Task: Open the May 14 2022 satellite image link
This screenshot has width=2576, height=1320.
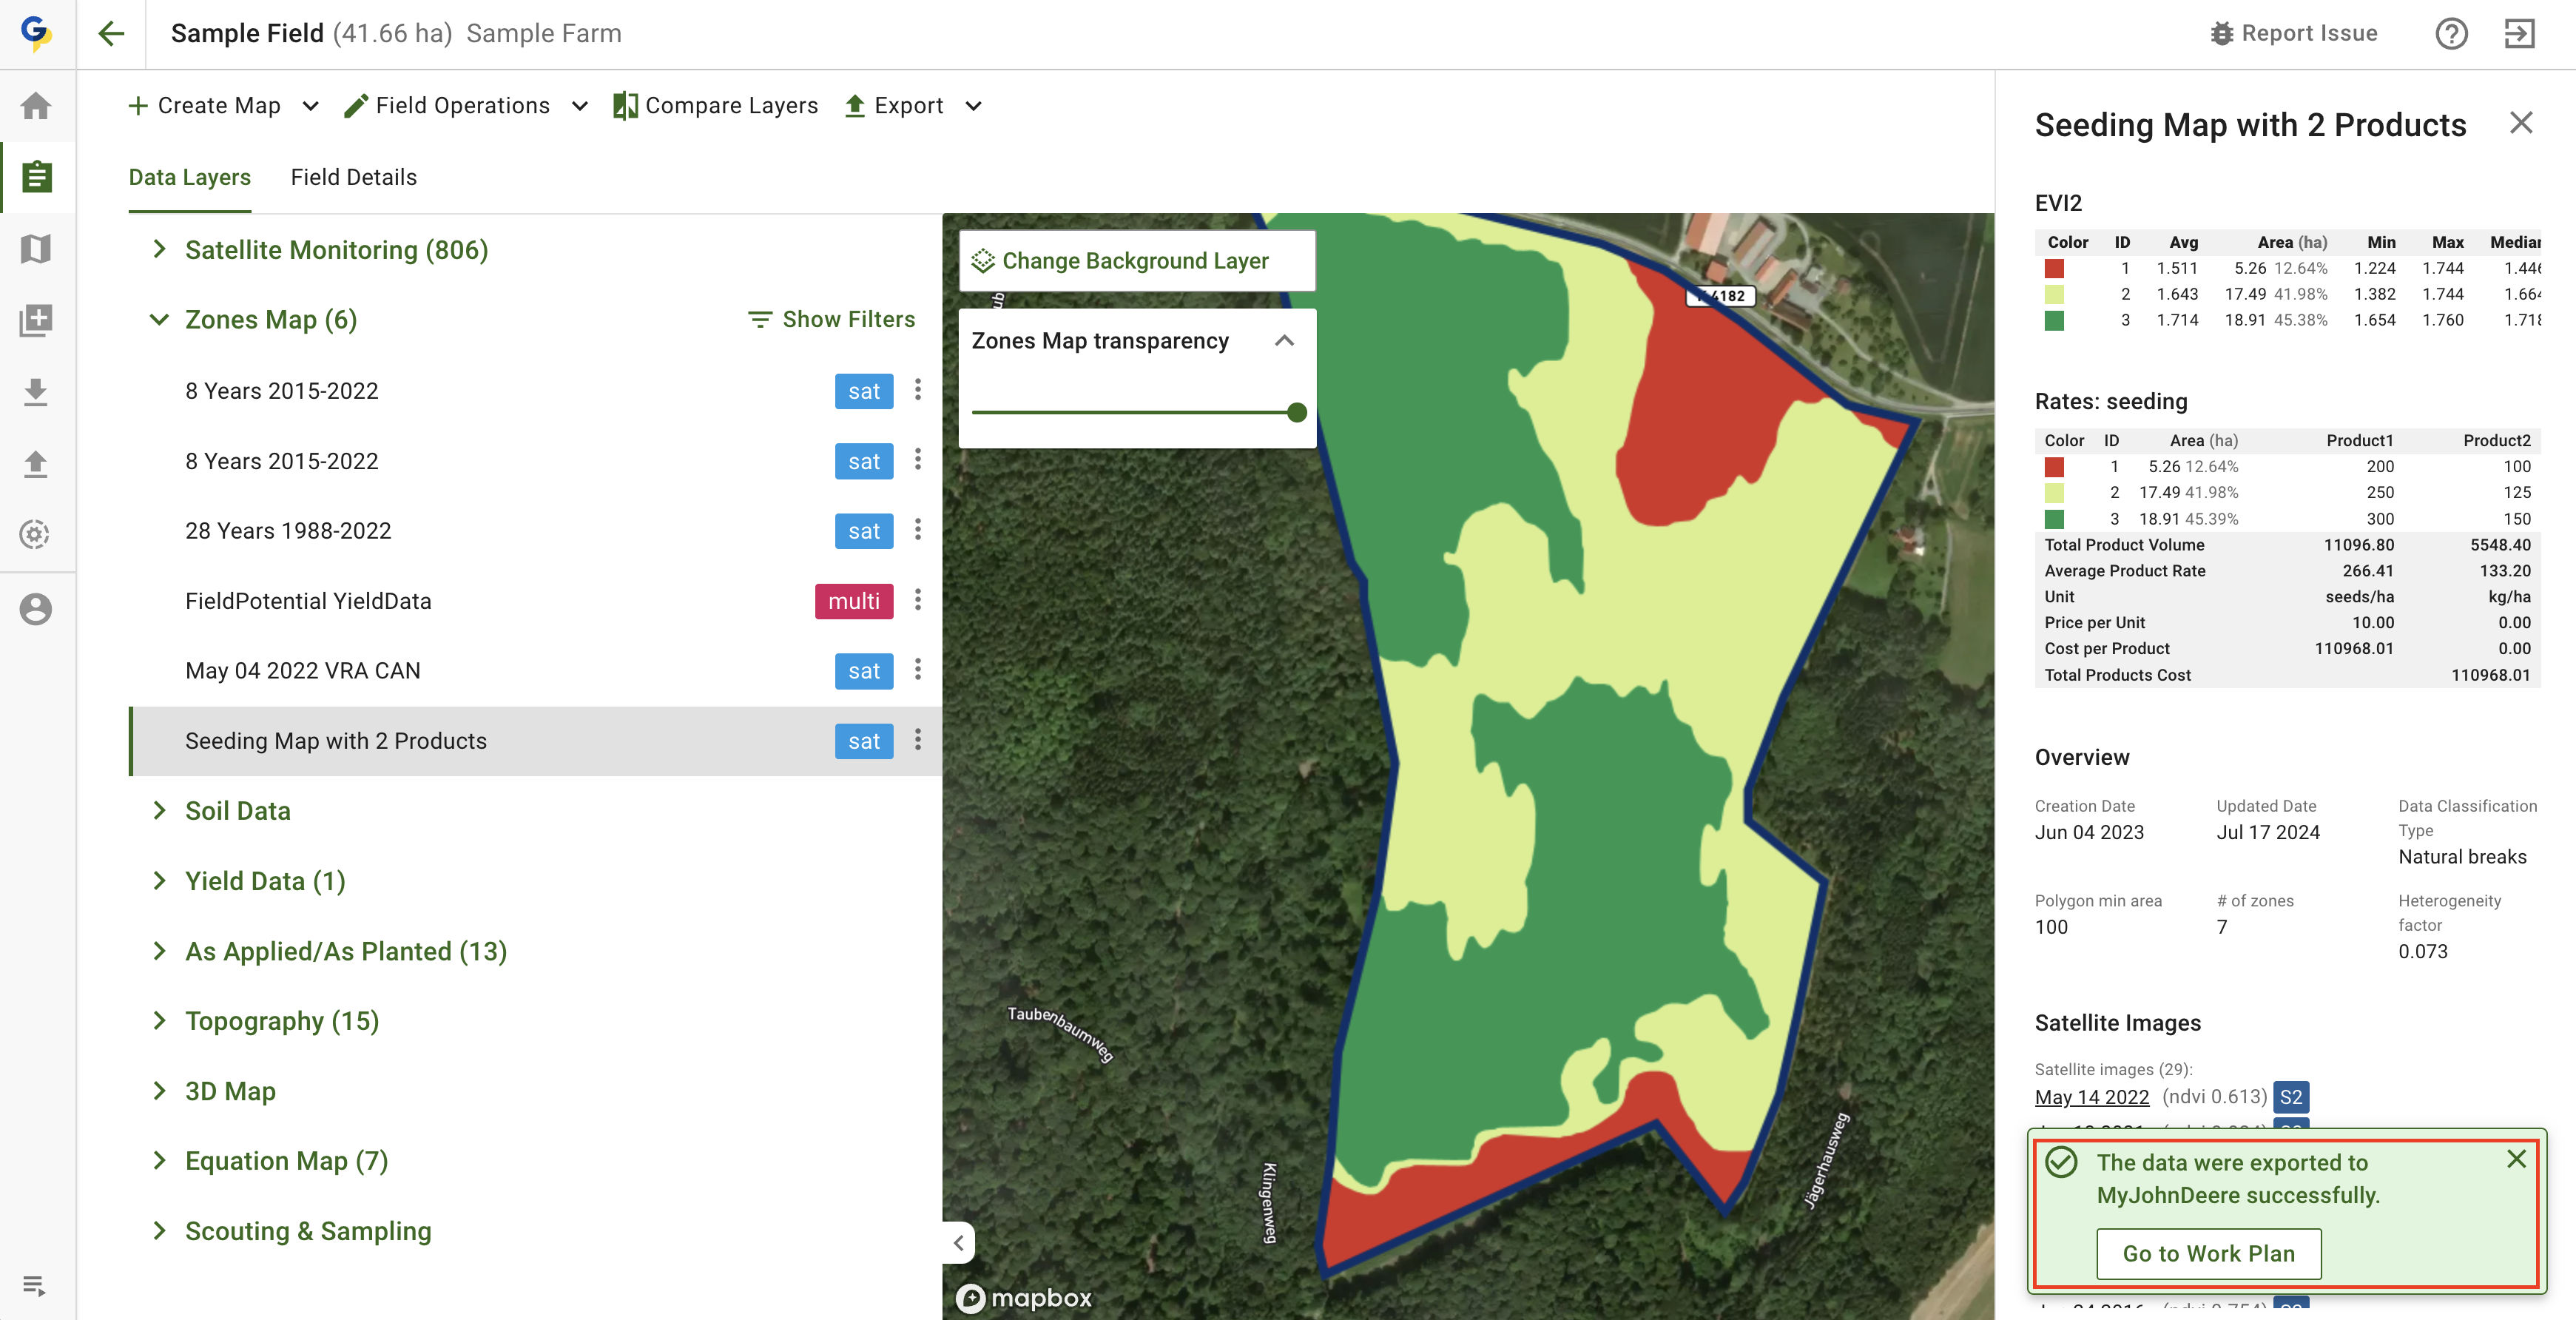Action: pos(2091,1097)
